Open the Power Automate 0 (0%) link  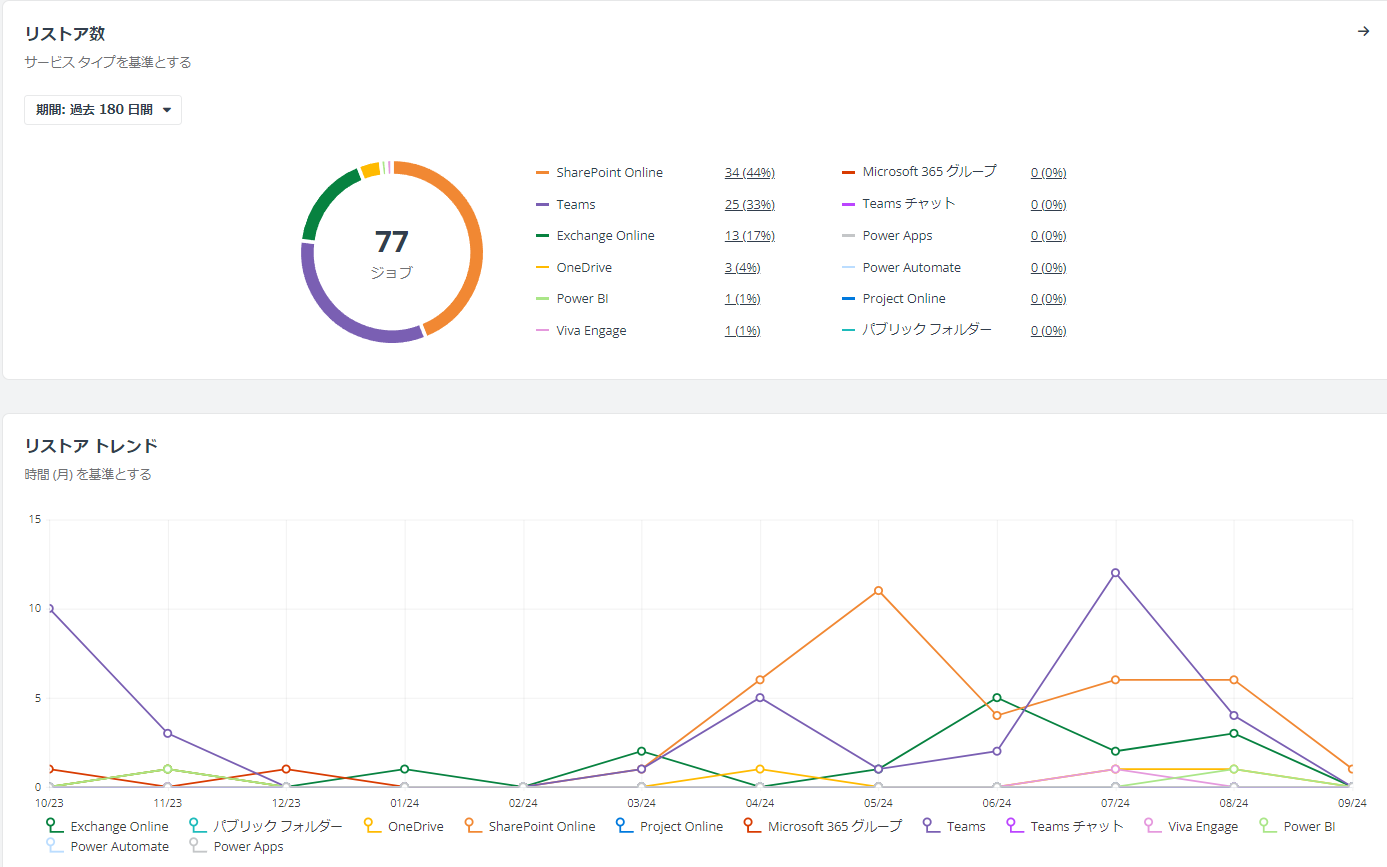point(1049,267)
